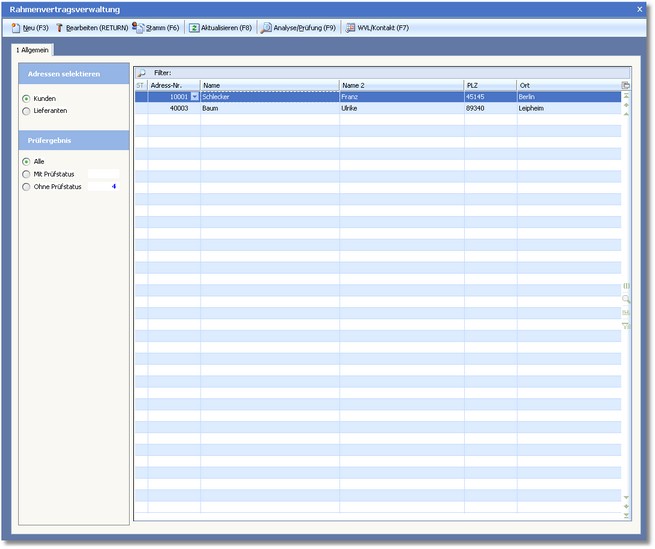Click the filter icon beside the Filter label
The height and width of the screenshot is (549, 655).
pyautogui.click(x=141, y=73)
